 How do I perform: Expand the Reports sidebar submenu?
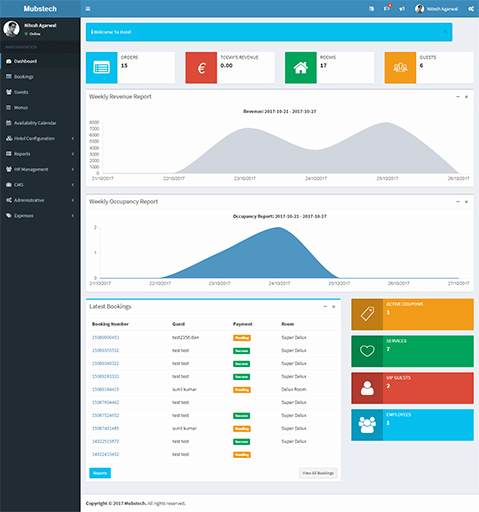(40, 154)
